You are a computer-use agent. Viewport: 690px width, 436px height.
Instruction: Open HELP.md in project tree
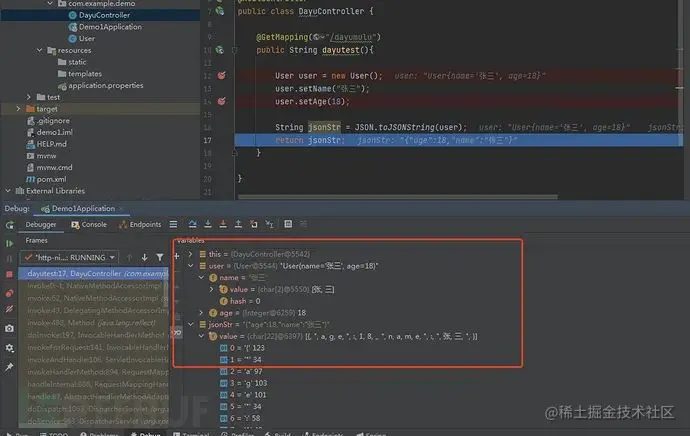(x=51, y=144)
